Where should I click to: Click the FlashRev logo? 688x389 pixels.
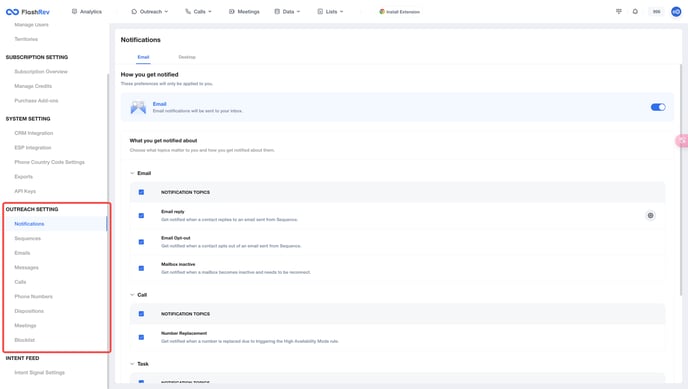point(28,12)
